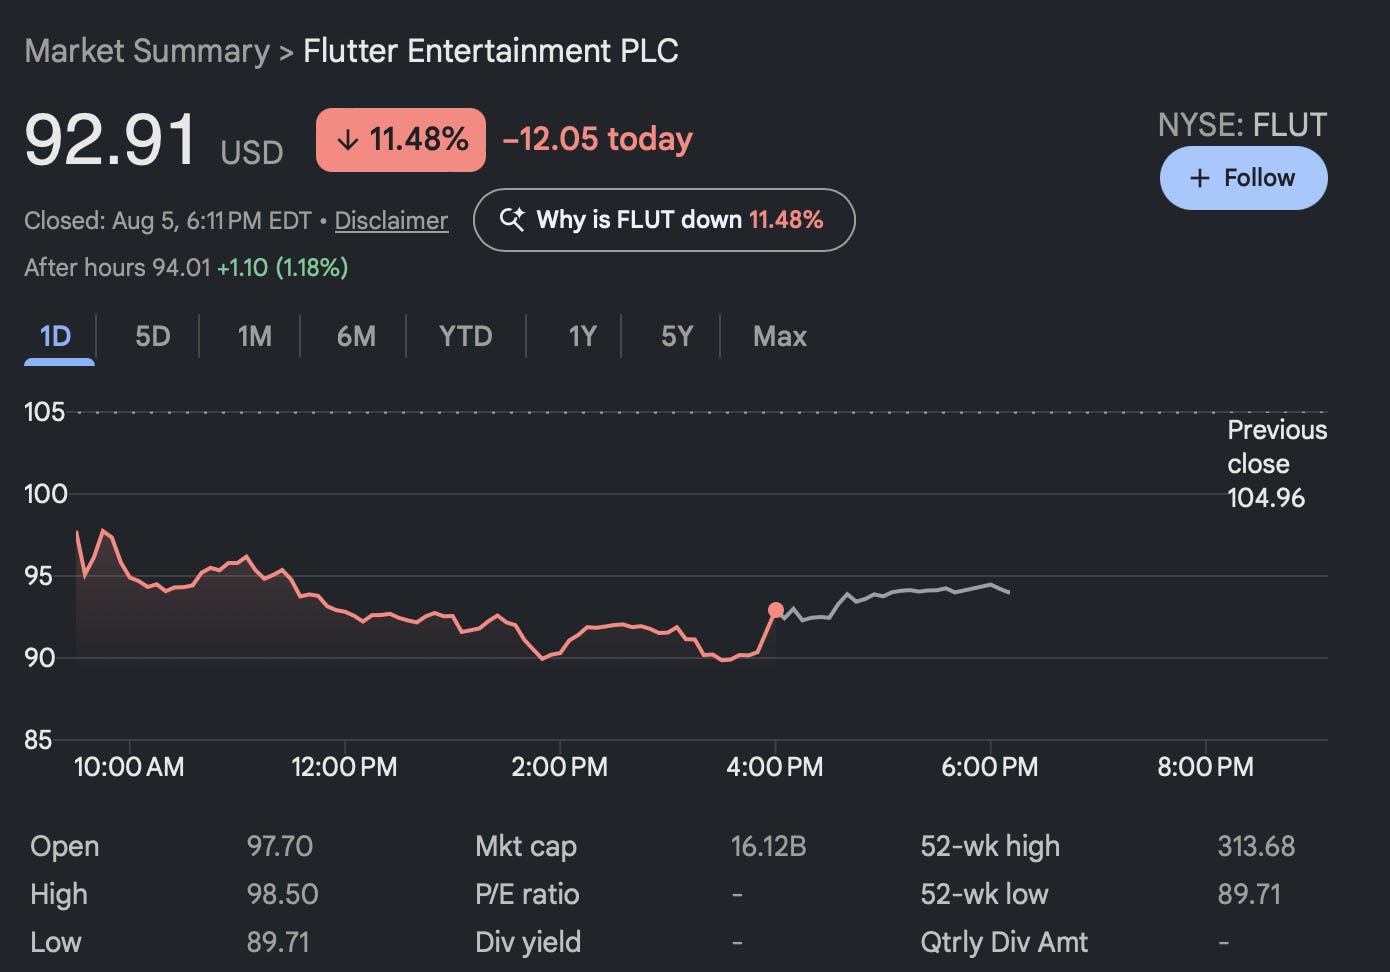
Task: Click the 52-wk high value 313.68
Action: tap(1256, 846)
